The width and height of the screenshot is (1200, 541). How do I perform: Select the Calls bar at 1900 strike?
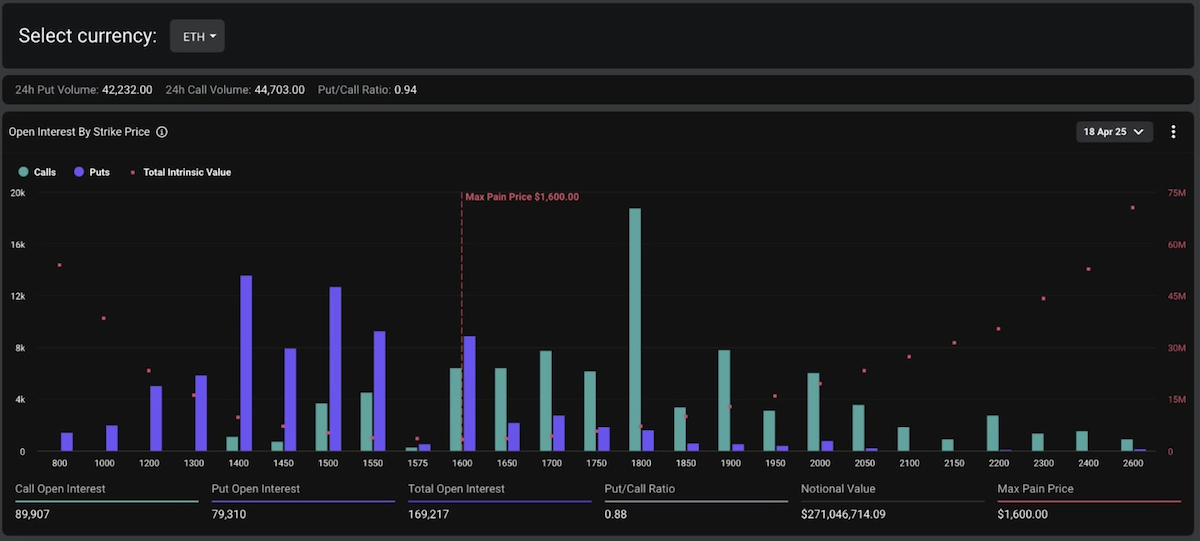coord(724,400)
